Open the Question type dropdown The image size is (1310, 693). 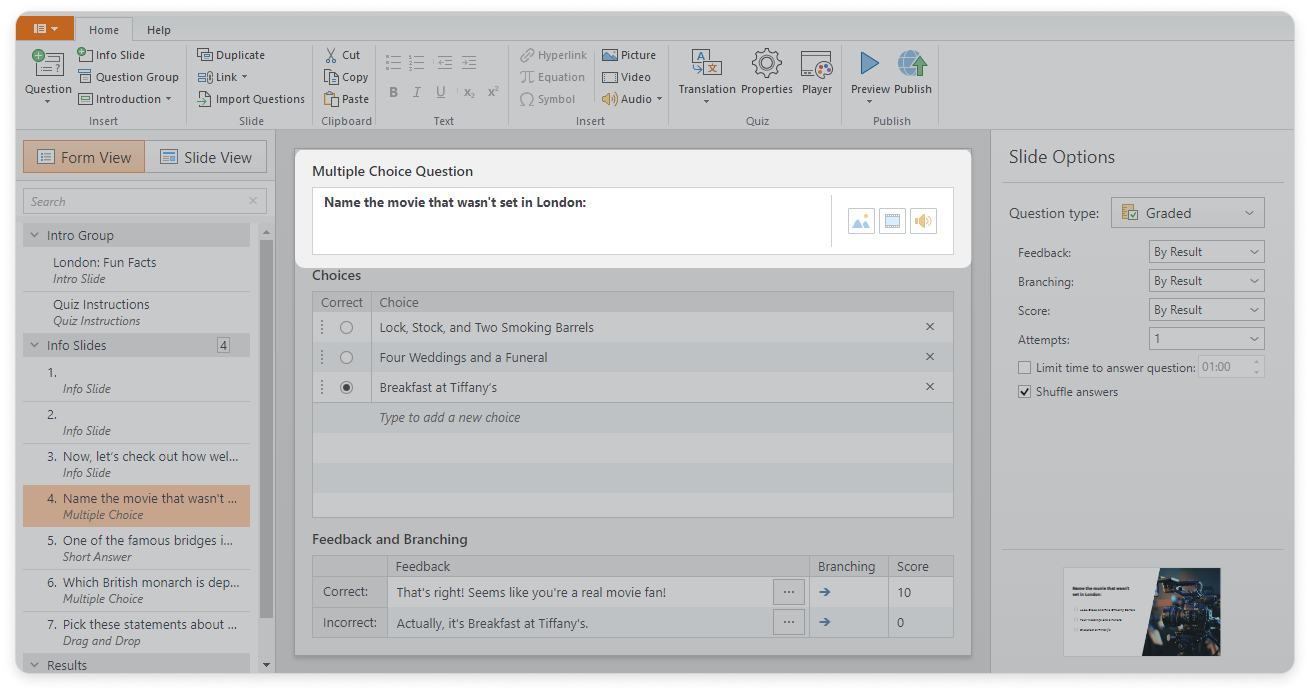1187,213
